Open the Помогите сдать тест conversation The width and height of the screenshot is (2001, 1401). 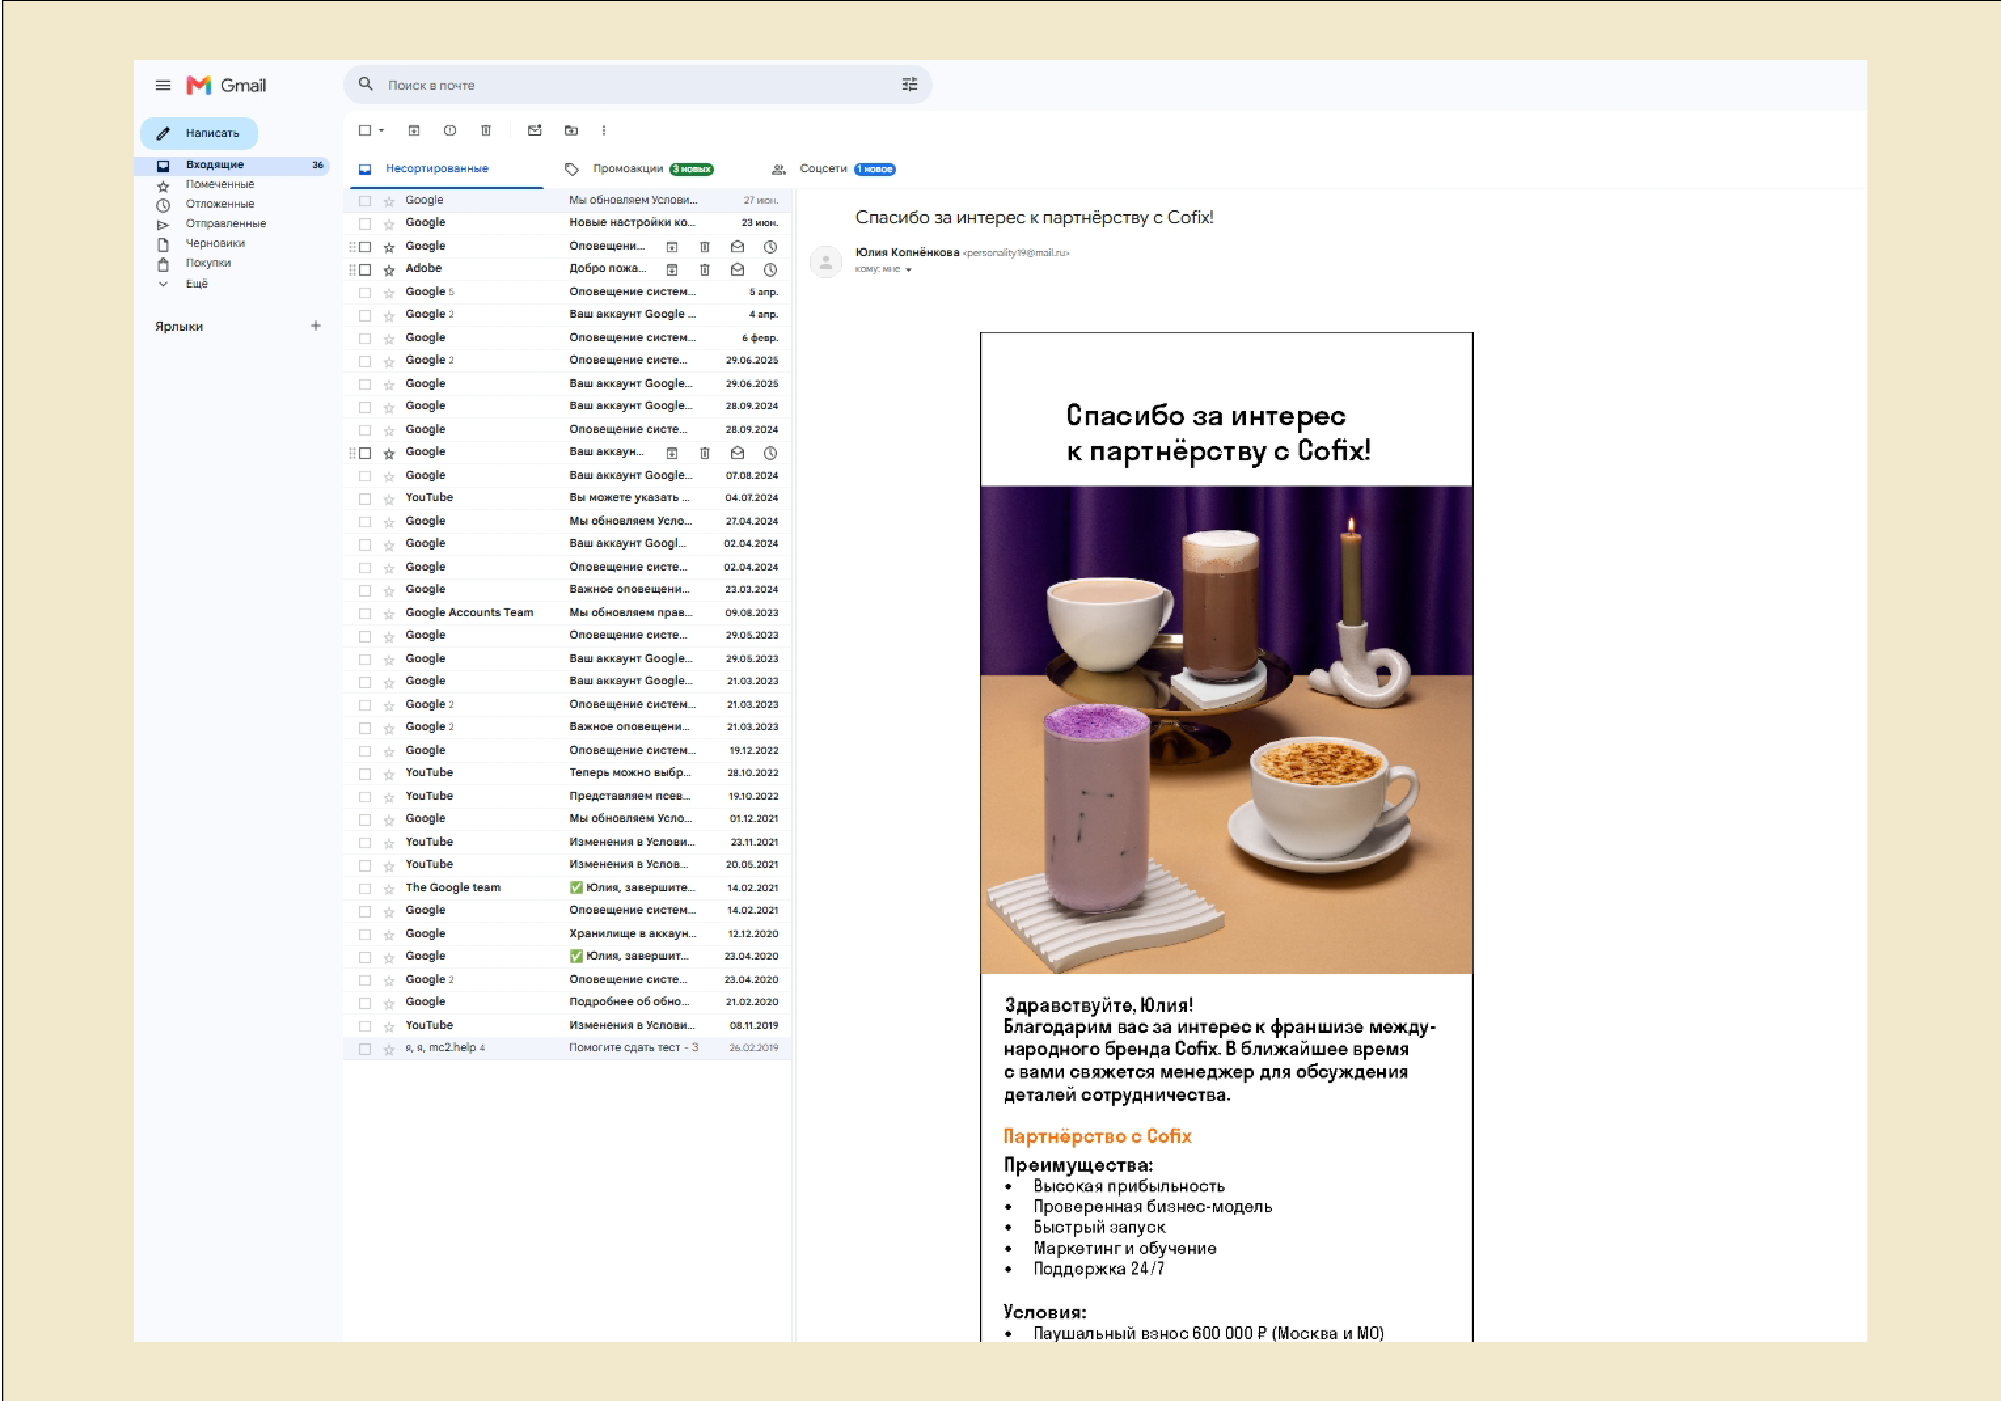tap(568, 1048)
